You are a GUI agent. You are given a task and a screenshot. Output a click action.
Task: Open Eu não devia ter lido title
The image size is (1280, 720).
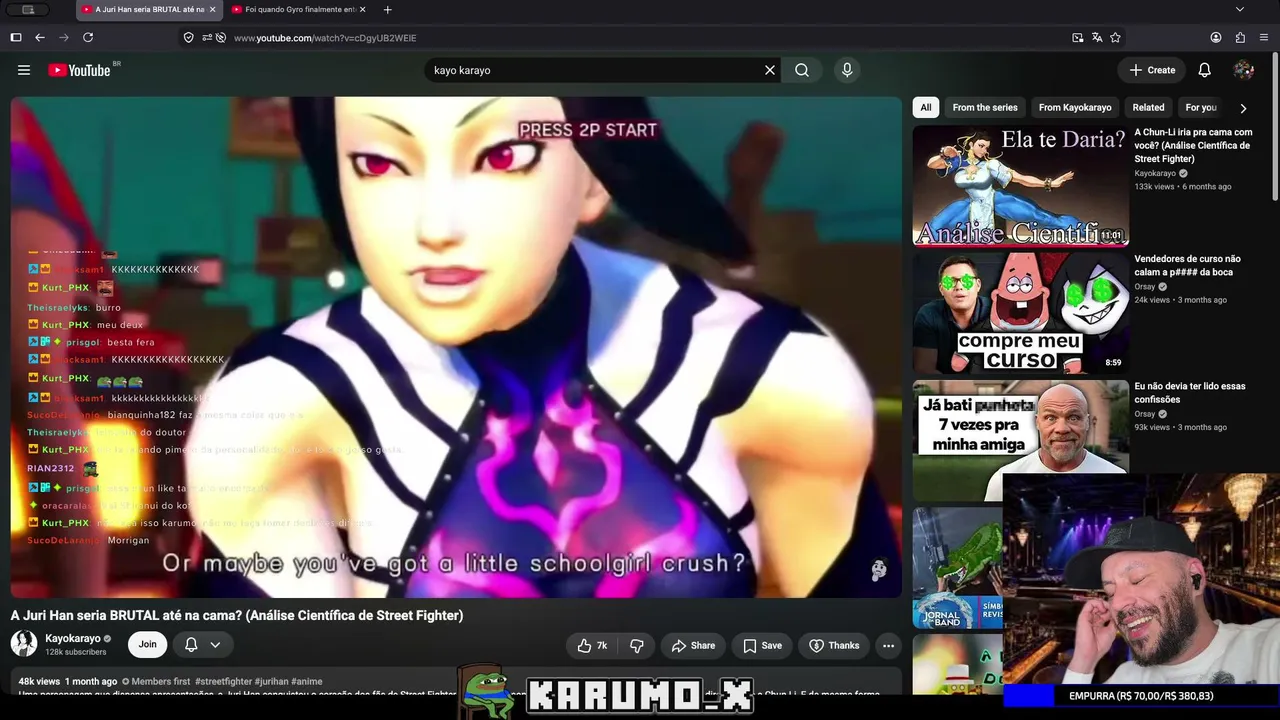[1190, 393]
